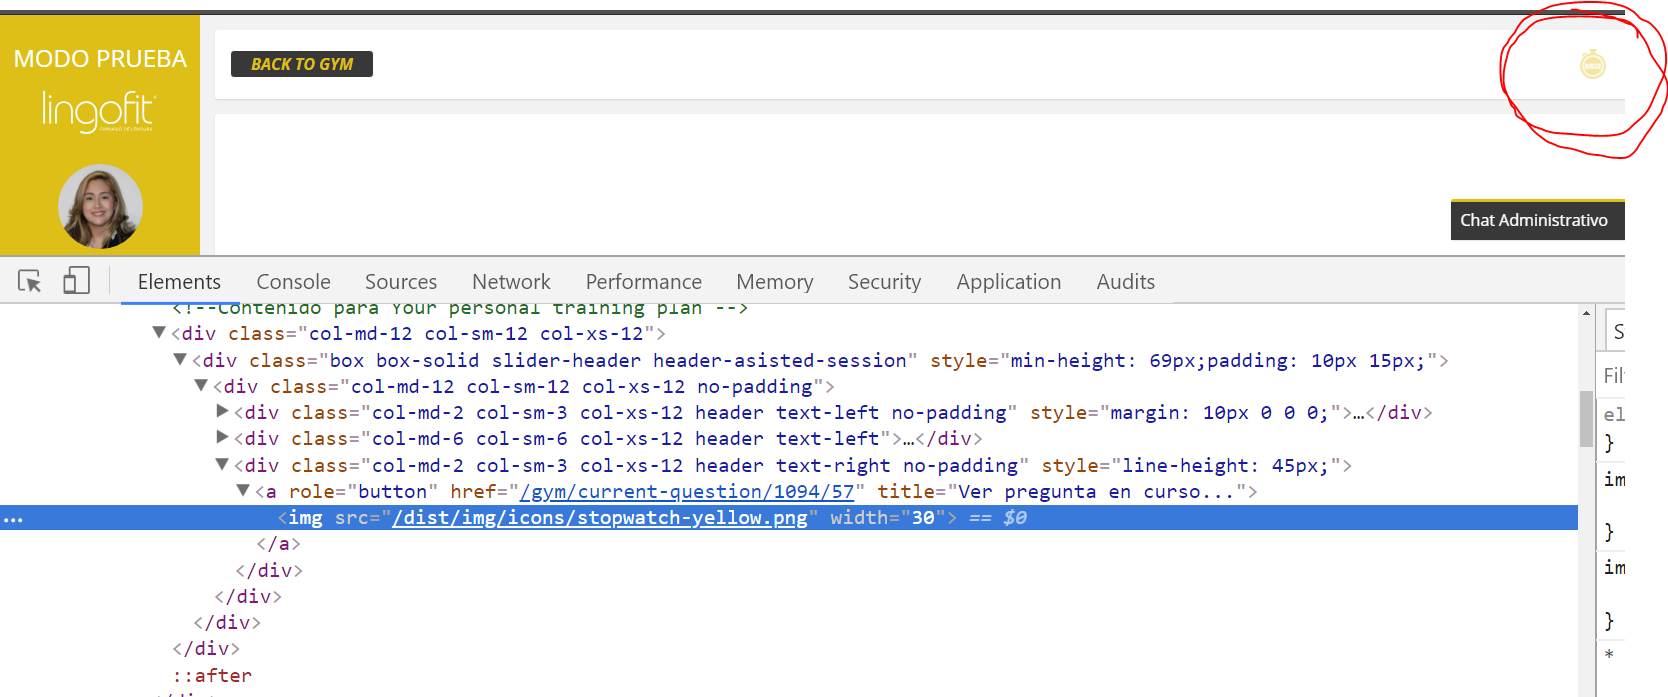Click the ellipsis beside the selected img row
Image resolution: width=1668 pixels, height=697 pixels.
[x=13, y=519]
